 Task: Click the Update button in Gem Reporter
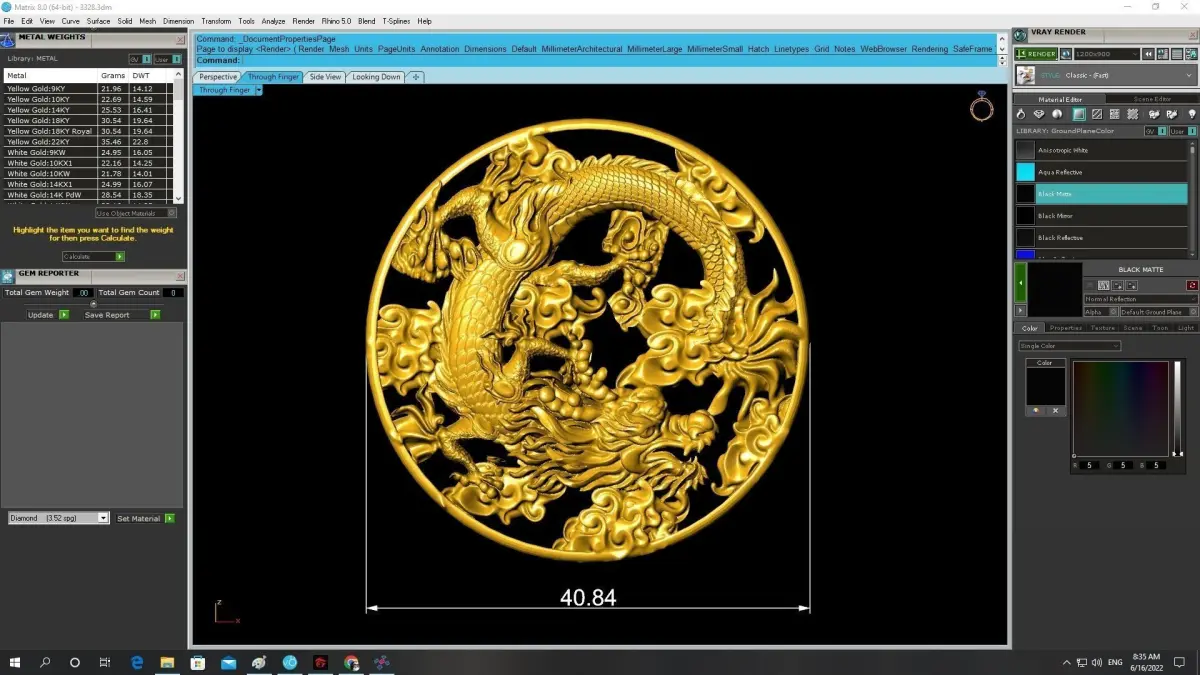[47, 315]
